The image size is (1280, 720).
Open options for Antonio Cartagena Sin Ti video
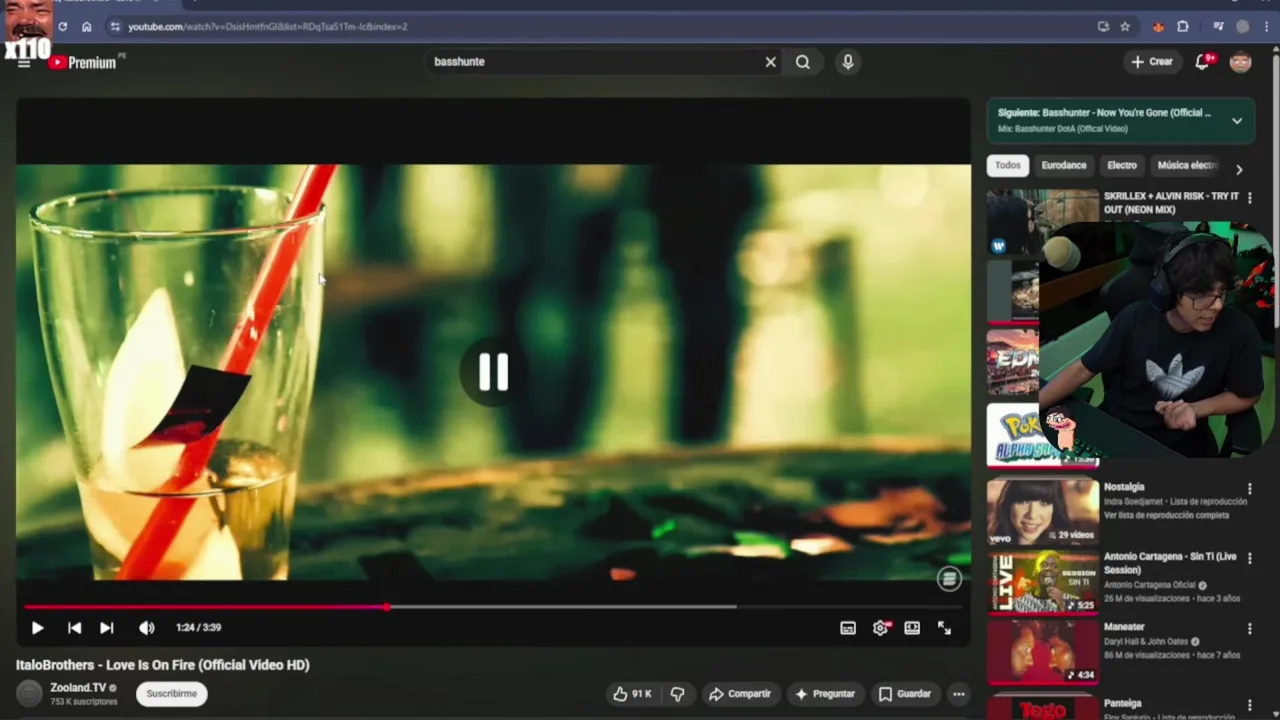1249,558
